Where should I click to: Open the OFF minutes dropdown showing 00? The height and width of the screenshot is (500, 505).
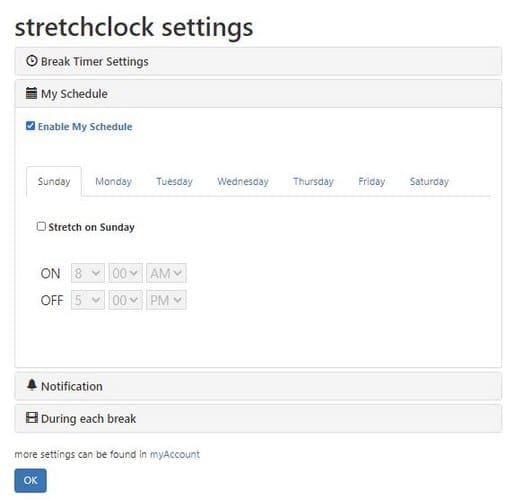pos(125,300)
